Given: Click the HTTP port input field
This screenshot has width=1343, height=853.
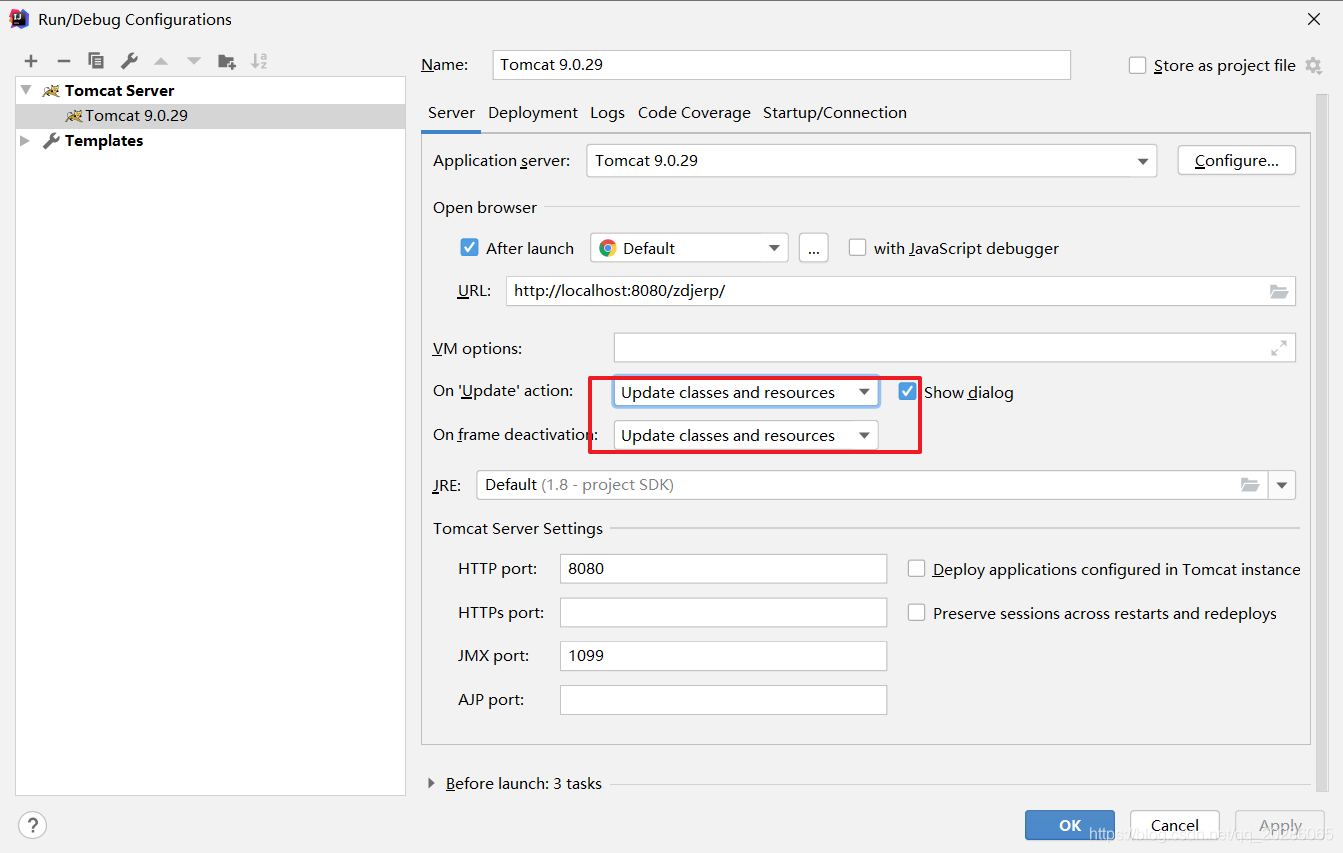Looking at the screenshot, I should tap(723, 569).
